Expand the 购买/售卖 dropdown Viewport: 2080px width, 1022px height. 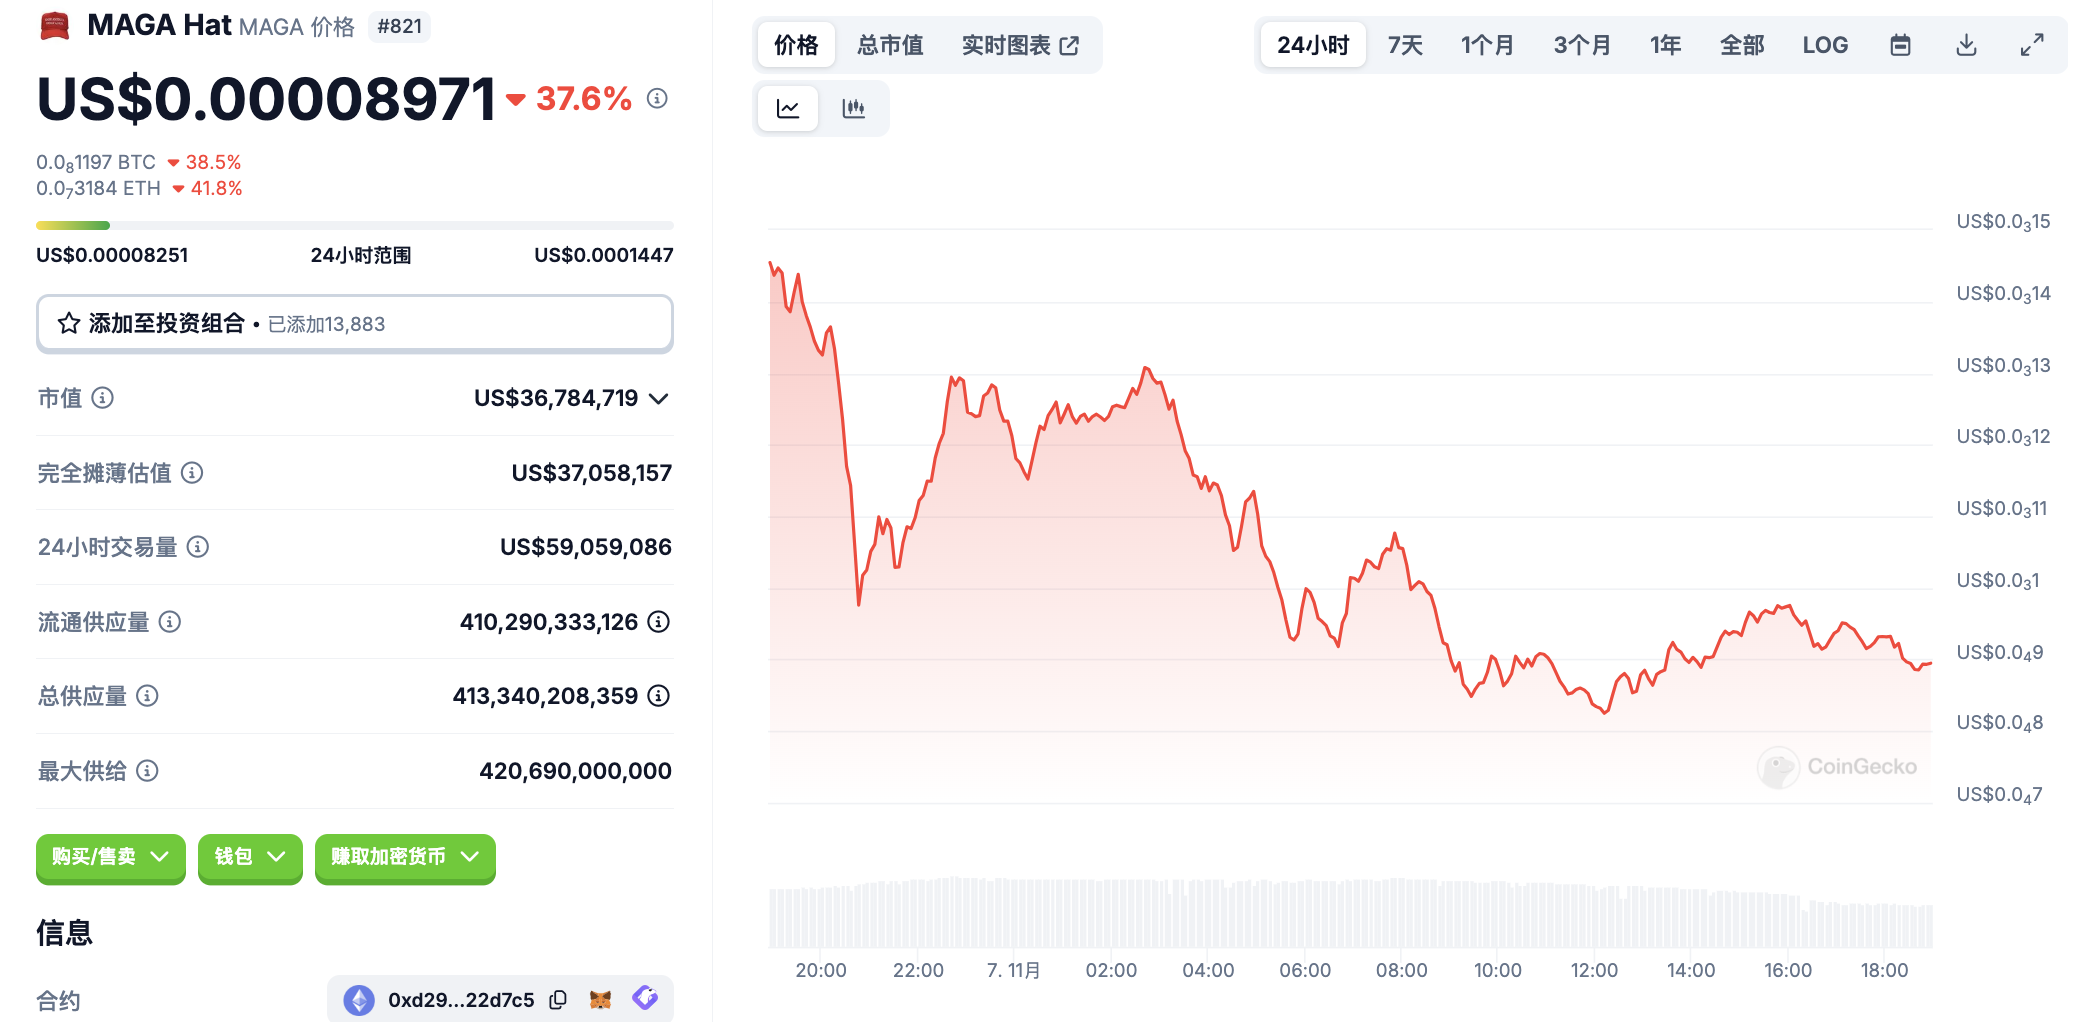pos(110,857)
